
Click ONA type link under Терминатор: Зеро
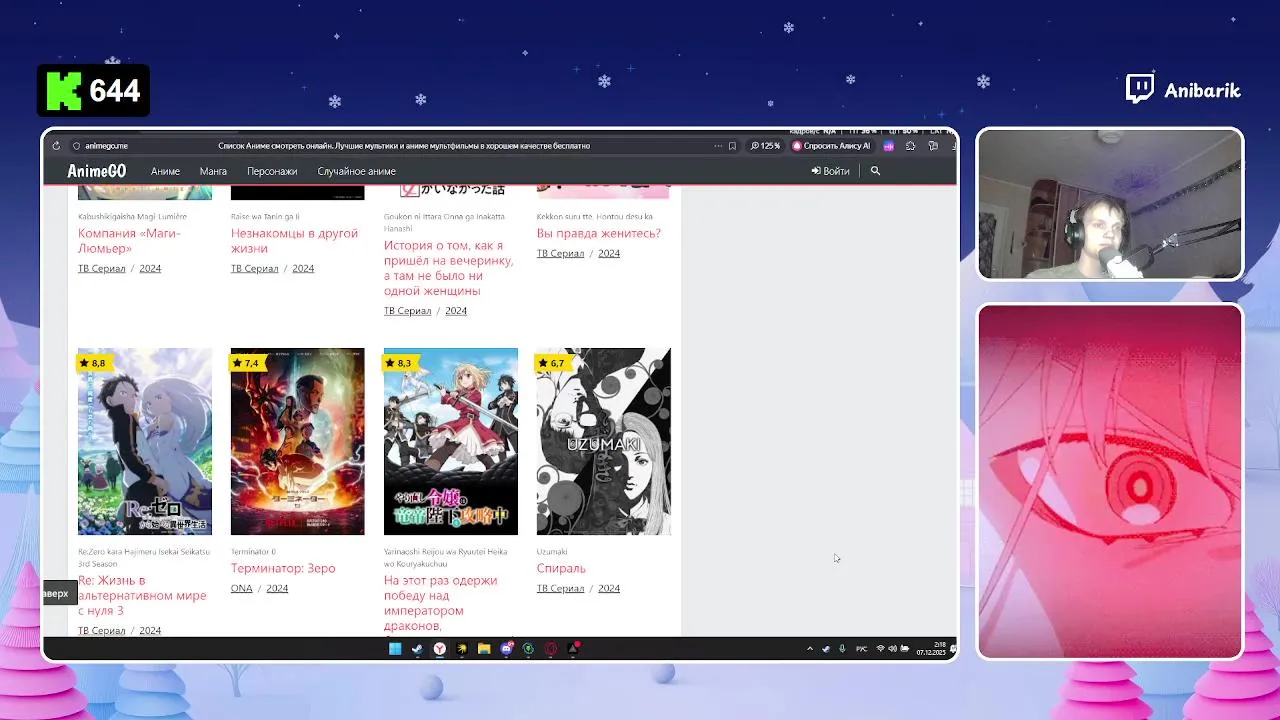[242, 588]
